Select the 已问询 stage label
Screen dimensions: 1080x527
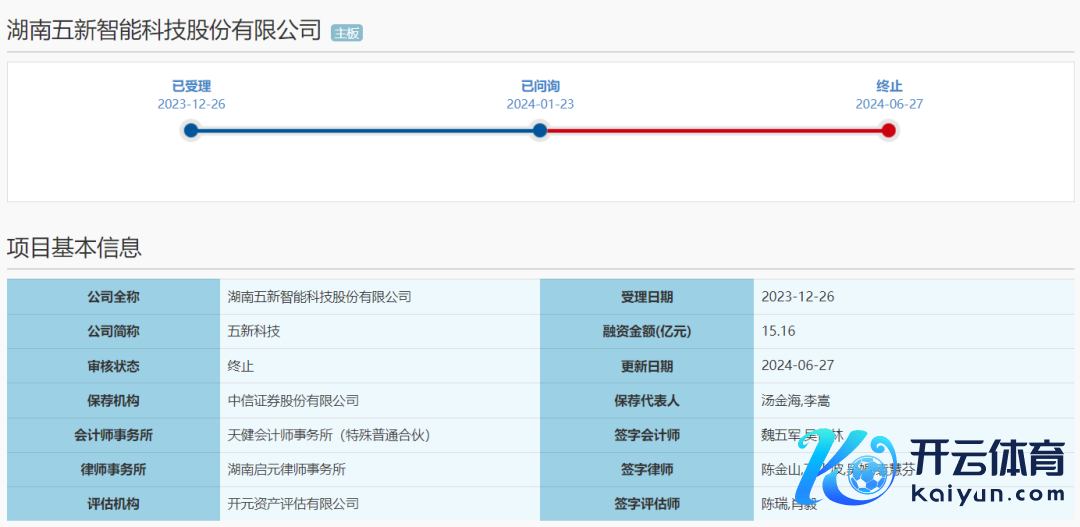tap(540, 86)
